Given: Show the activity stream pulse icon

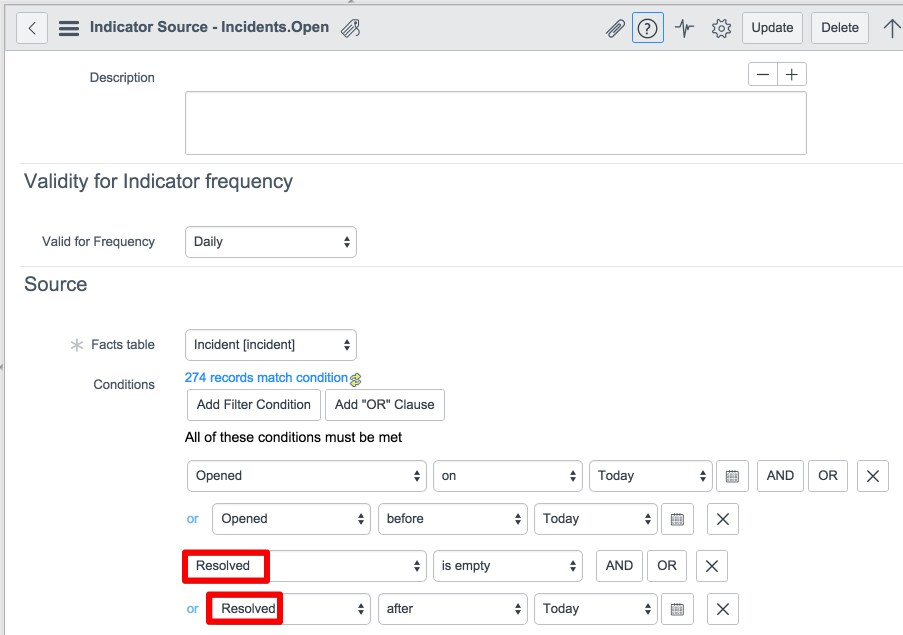Looking at the screenshot, I should click(x=684, y=28).
